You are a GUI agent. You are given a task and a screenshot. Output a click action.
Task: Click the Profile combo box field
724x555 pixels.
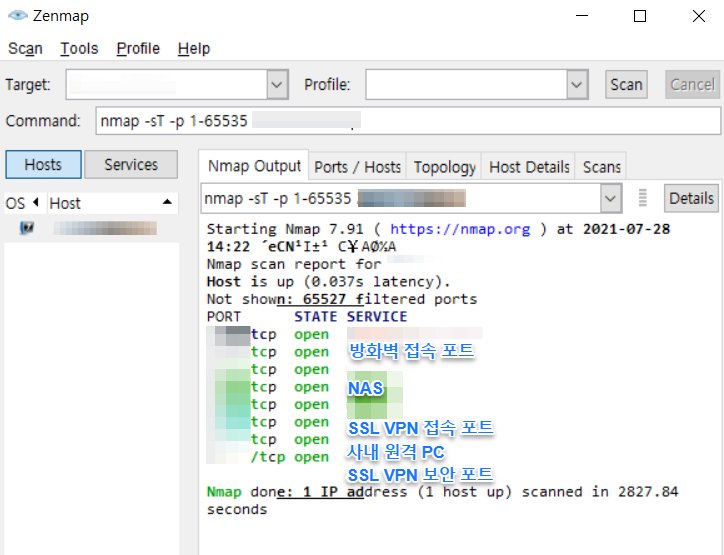tap(466, 84)
